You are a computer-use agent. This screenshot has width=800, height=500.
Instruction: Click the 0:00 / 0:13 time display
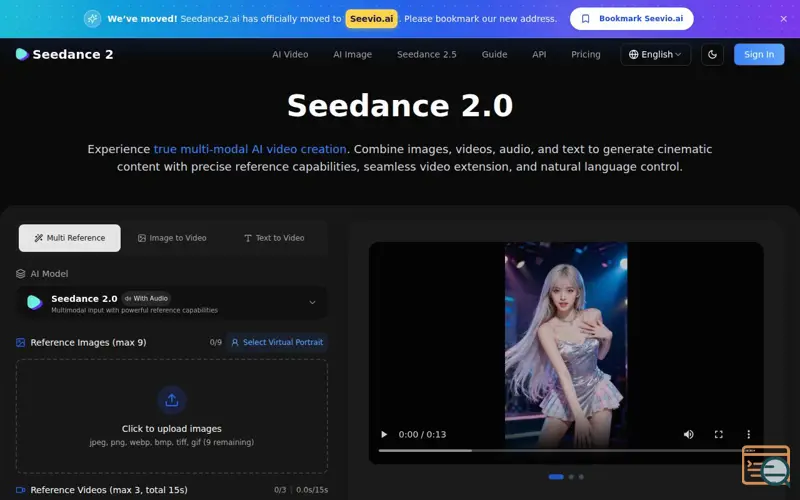pos(422,435)
